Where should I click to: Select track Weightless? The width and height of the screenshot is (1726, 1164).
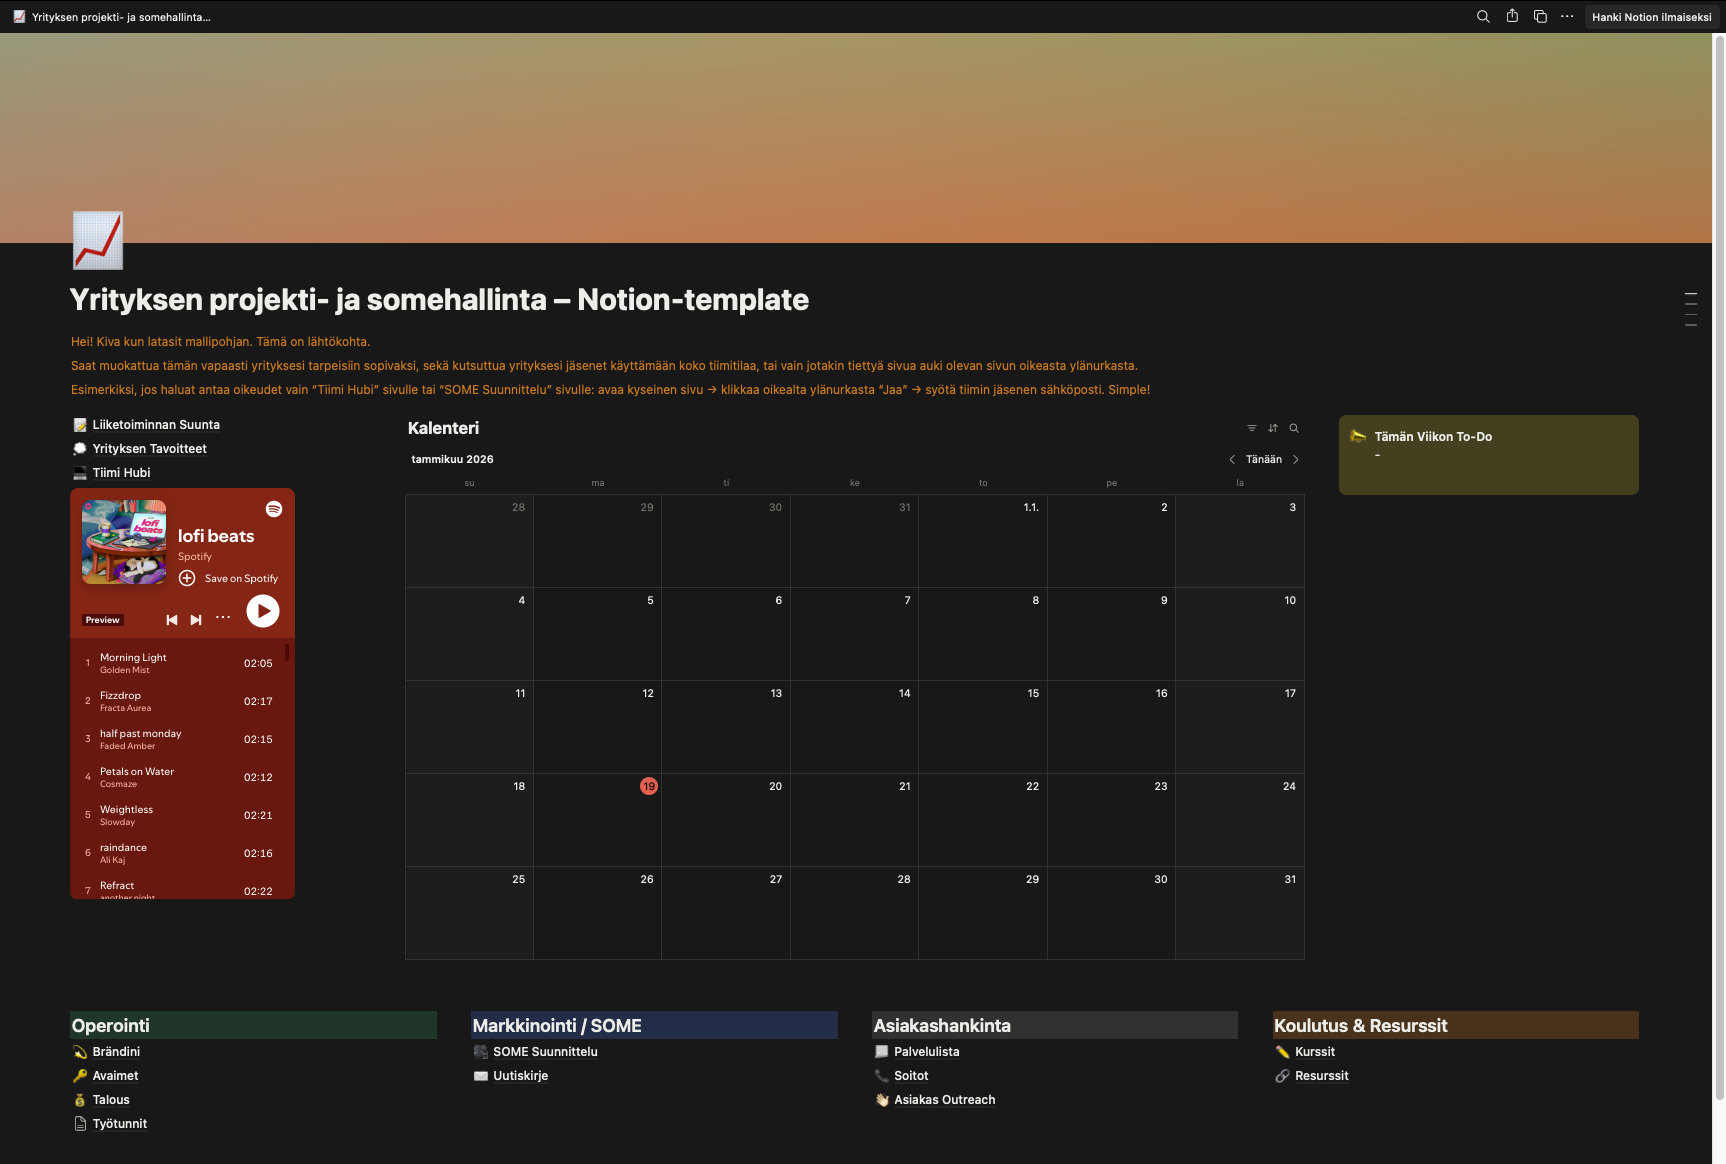(x=180, y=815)
